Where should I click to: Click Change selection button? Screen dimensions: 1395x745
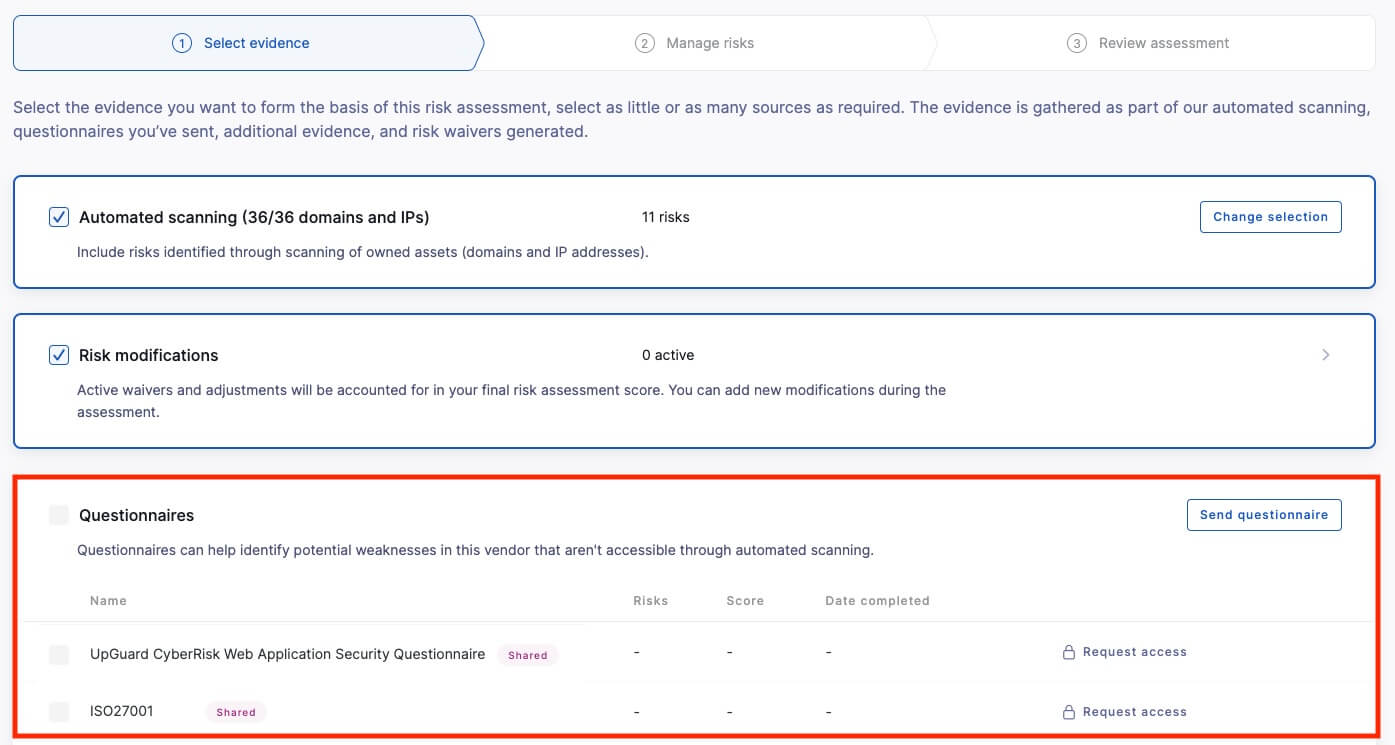(1270, 217)
